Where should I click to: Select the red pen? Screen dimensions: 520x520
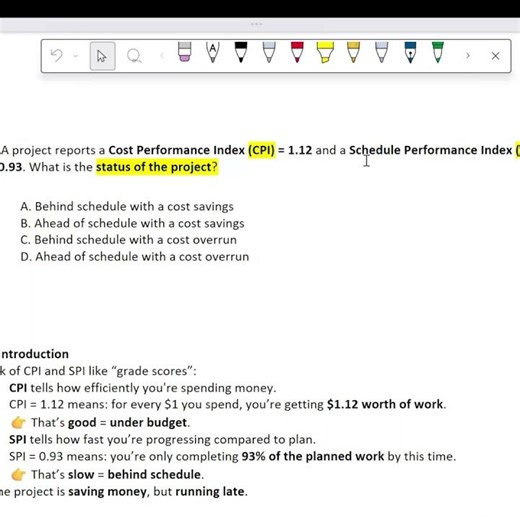tap(297, 52)
